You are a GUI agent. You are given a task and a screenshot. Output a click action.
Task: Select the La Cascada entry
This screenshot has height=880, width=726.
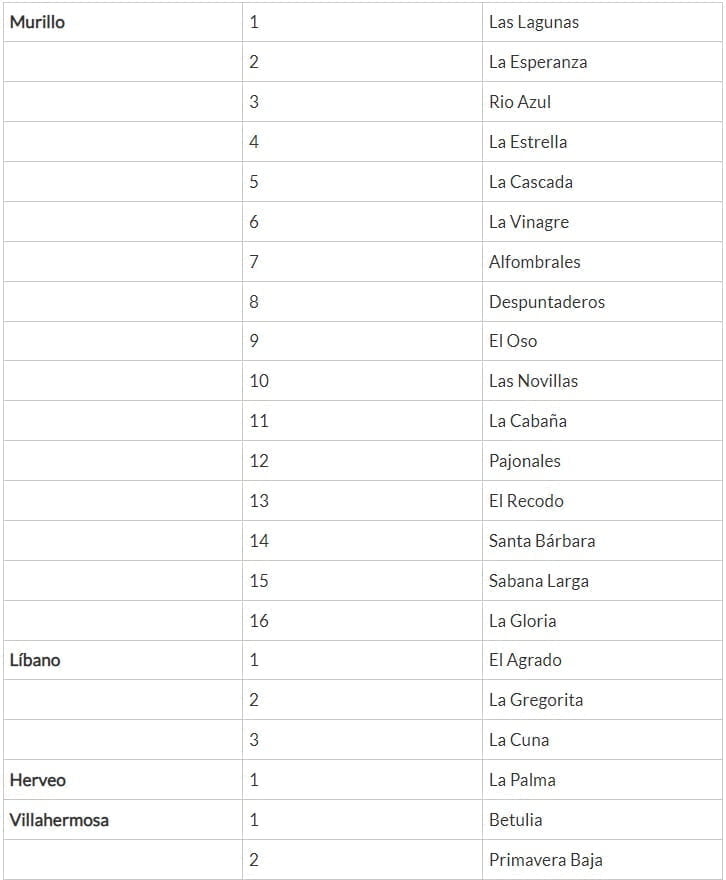click(531, 182)
